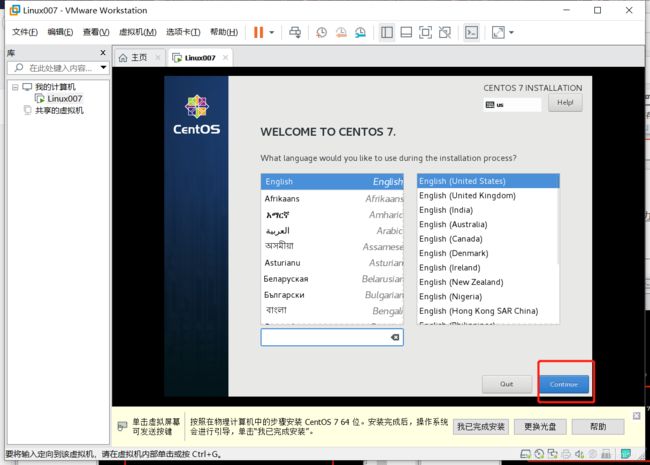
Task: Close the library panel
Action: (103, 53)
